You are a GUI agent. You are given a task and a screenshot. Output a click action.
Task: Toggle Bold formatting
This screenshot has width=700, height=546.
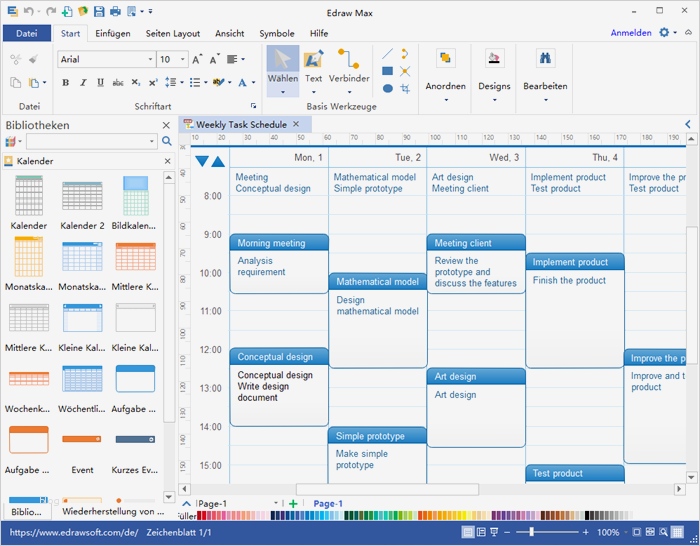click(x=66, y=82)
